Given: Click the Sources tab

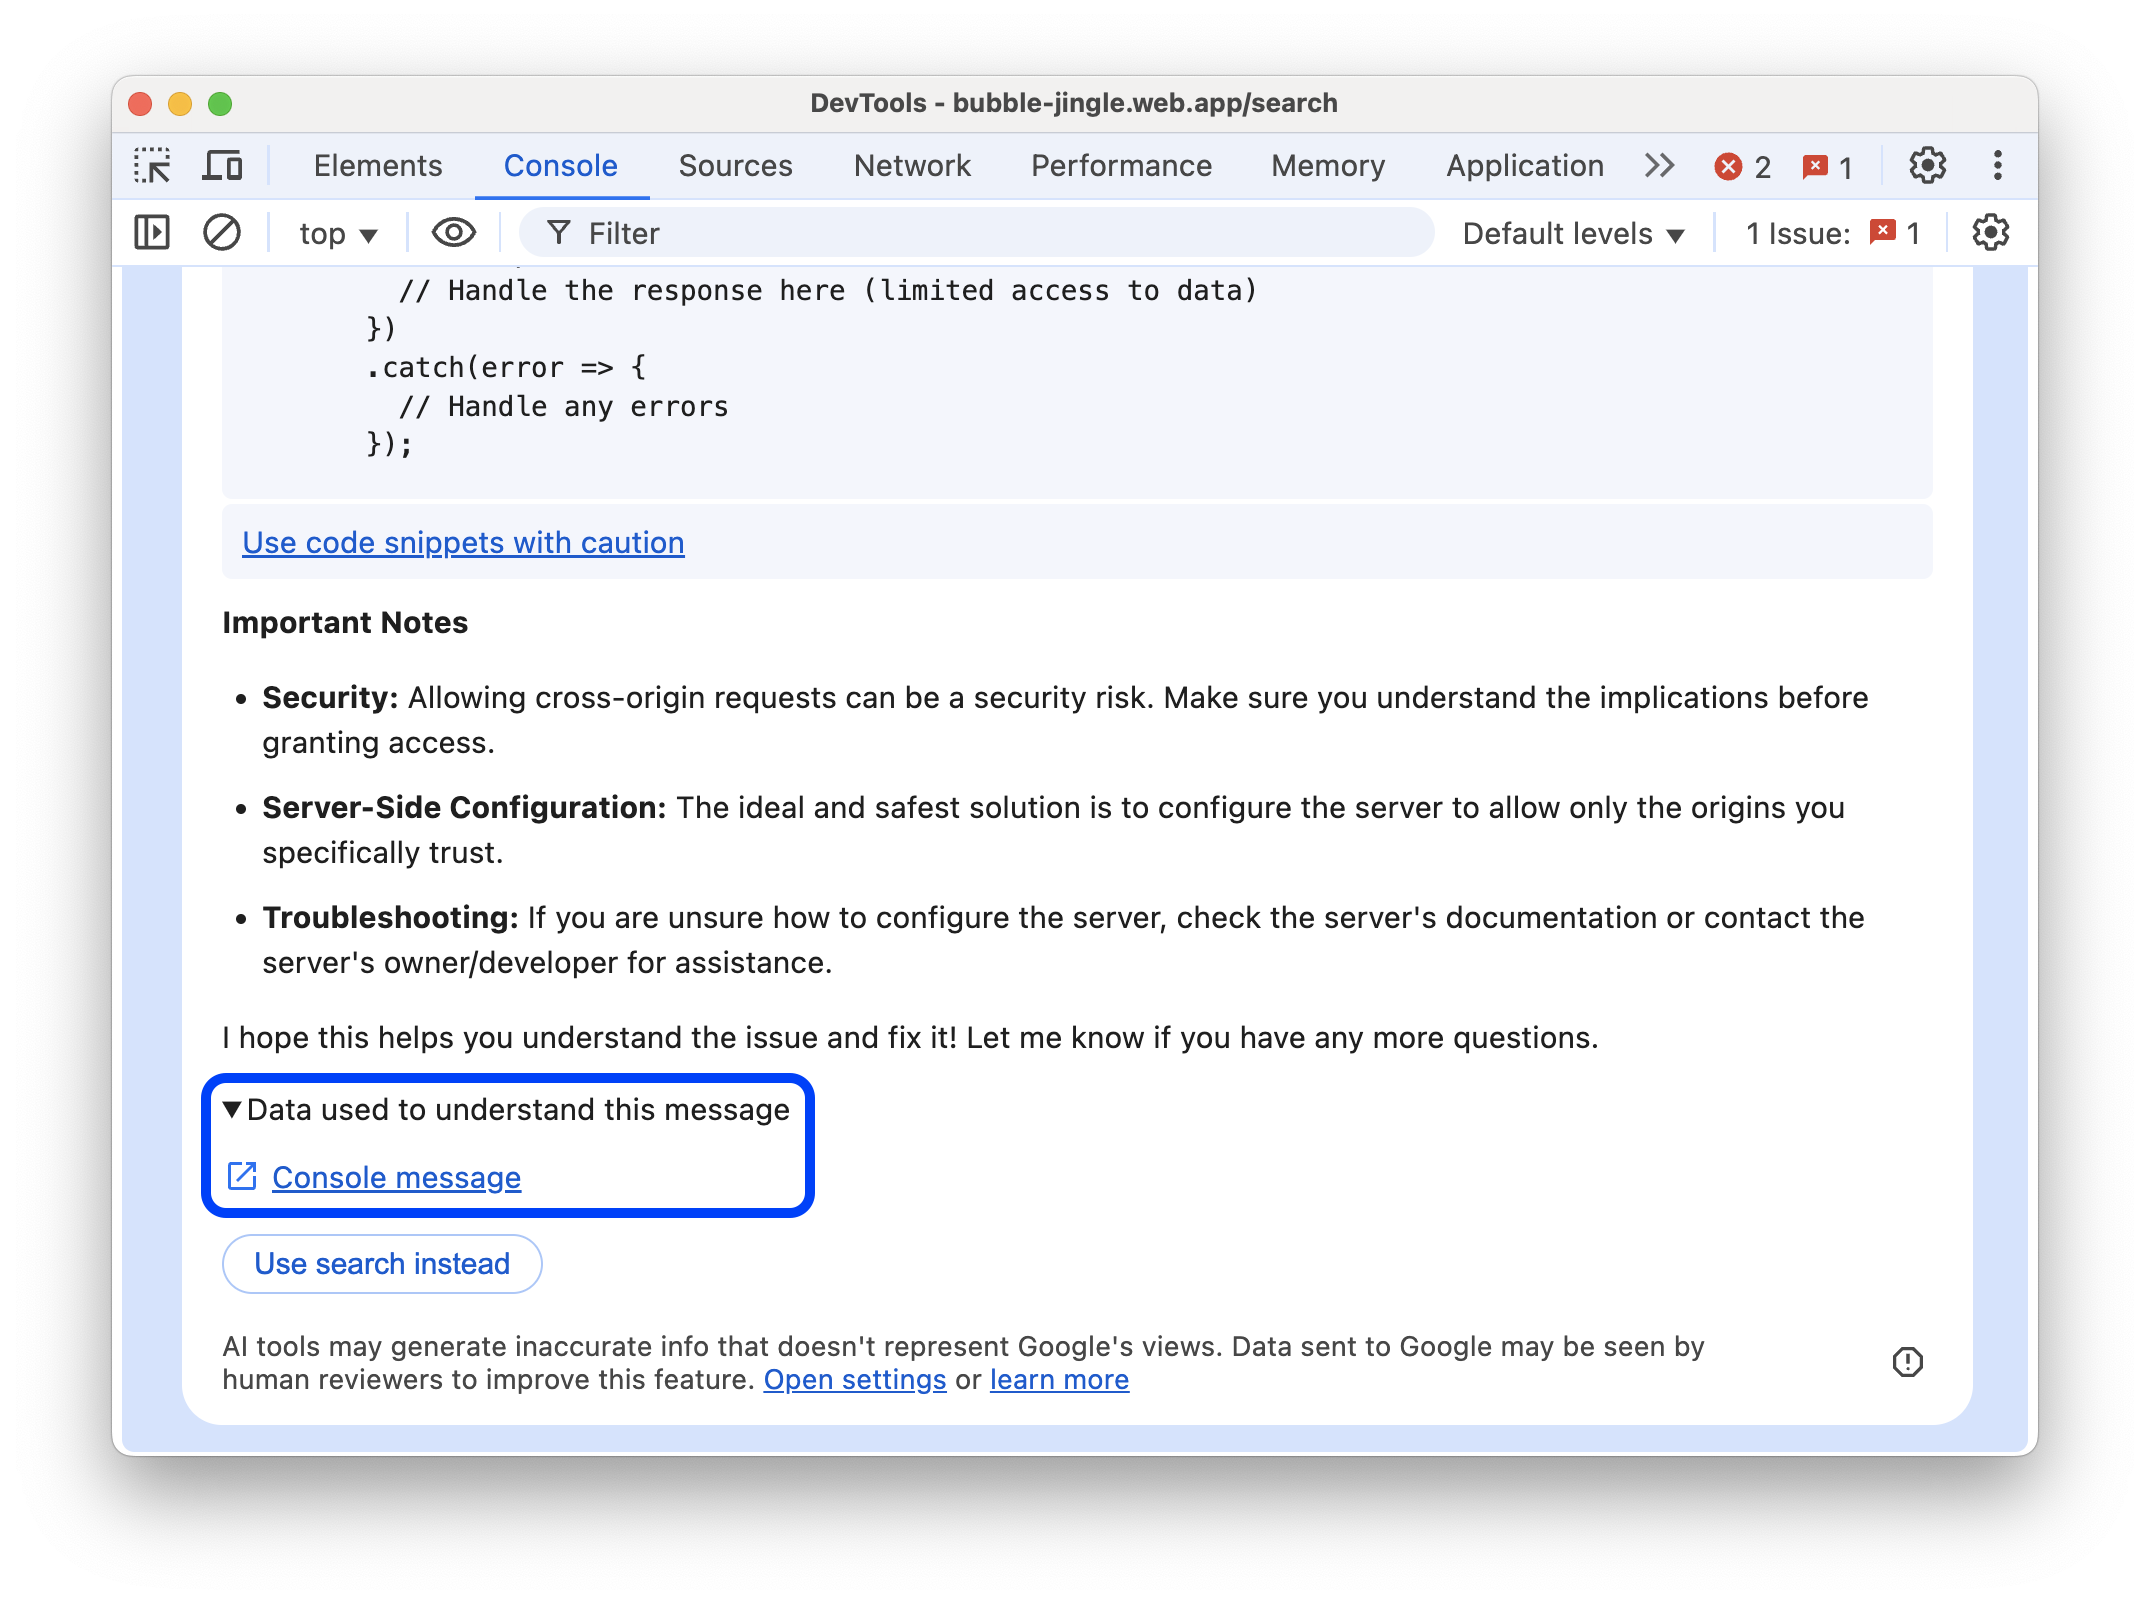Looking at the screenshot, I should pos(736,165).
